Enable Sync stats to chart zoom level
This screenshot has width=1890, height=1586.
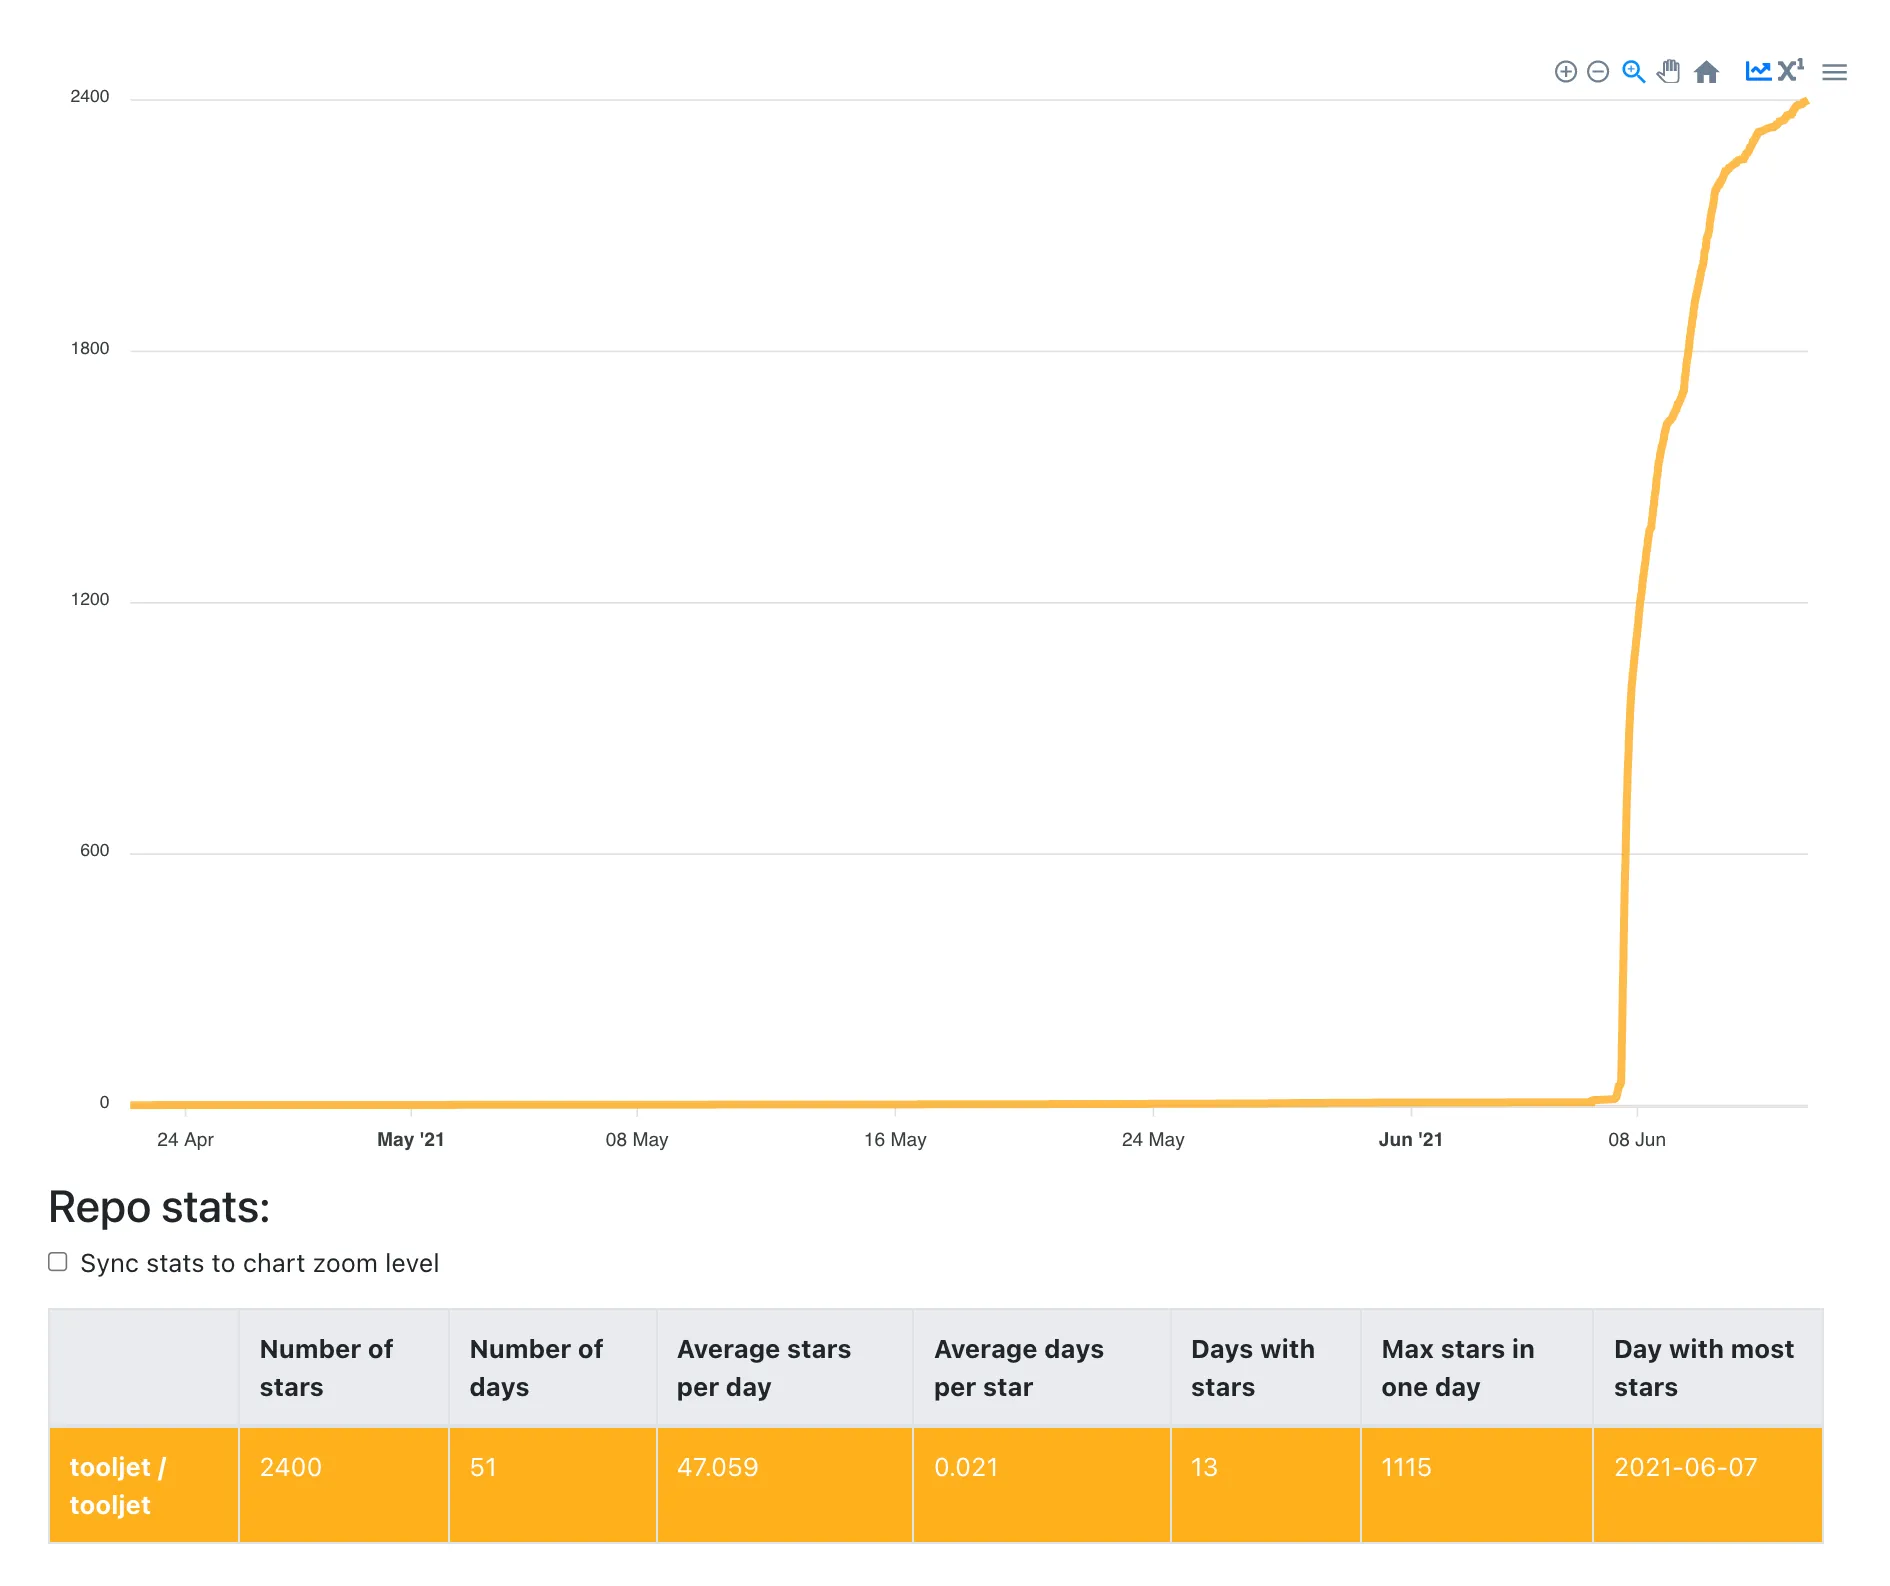(x=57, y=1262)
